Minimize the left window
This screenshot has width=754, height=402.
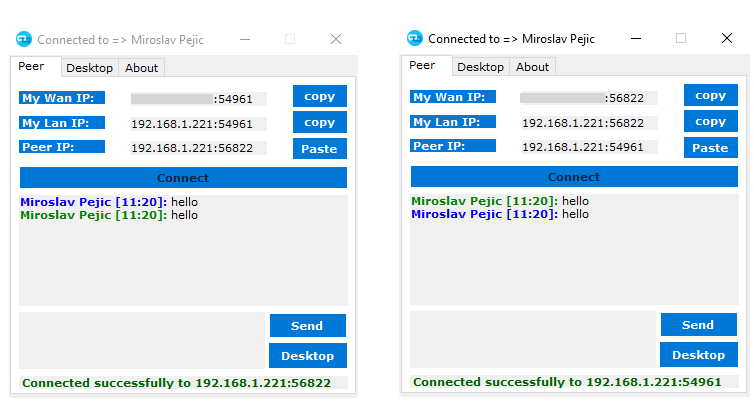pos(245,39)
